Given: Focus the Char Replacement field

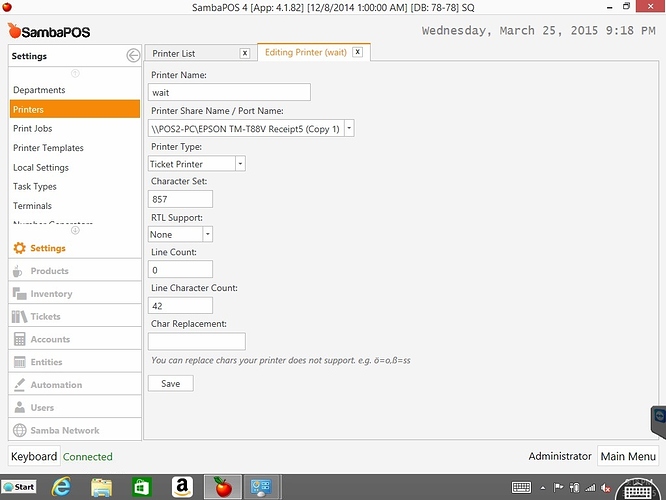Looking at the screenshot, I should click(x=197, y=341).
